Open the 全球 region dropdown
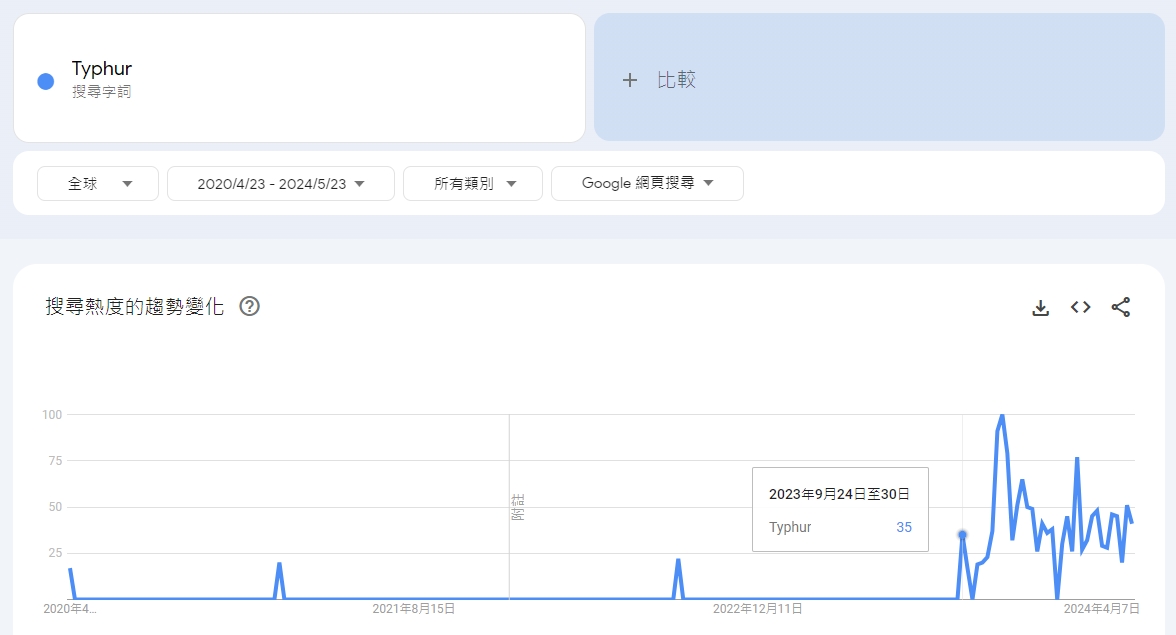Image resolution: width=1176 pixels, height=635 pixels. click(x=98, y=184)
